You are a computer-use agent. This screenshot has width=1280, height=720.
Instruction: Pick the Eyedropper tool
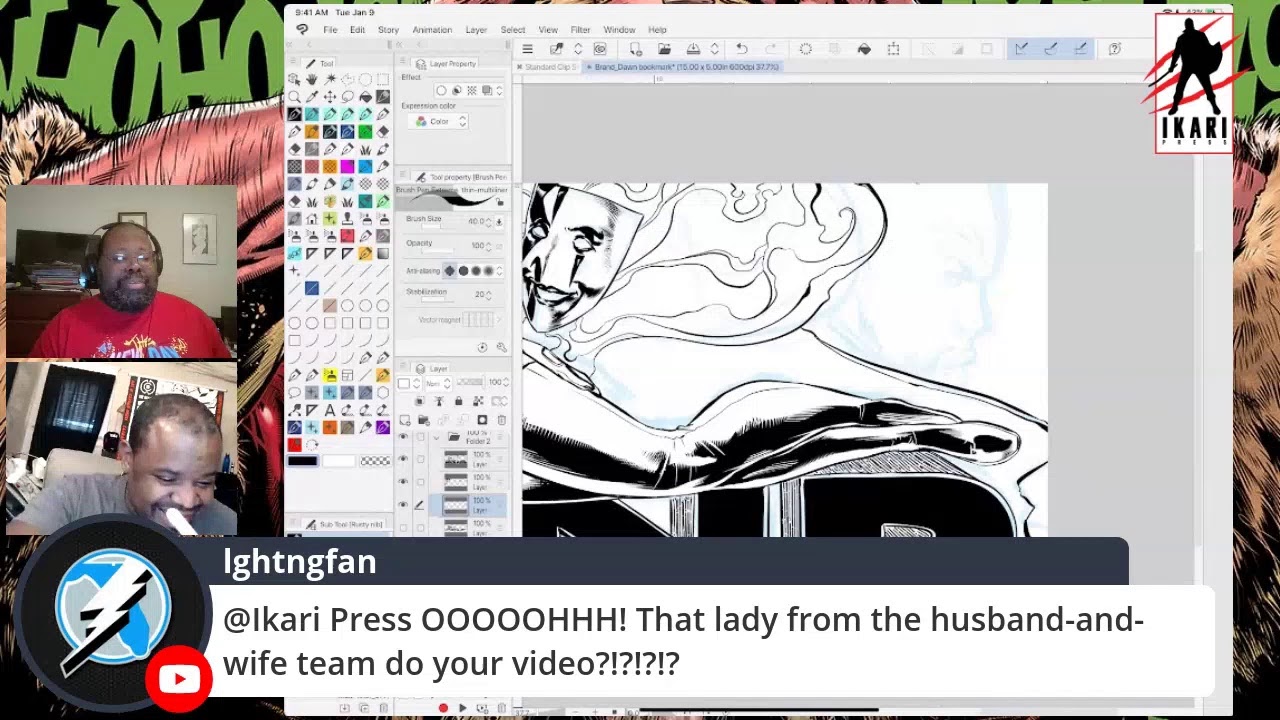tap(312, 97)
